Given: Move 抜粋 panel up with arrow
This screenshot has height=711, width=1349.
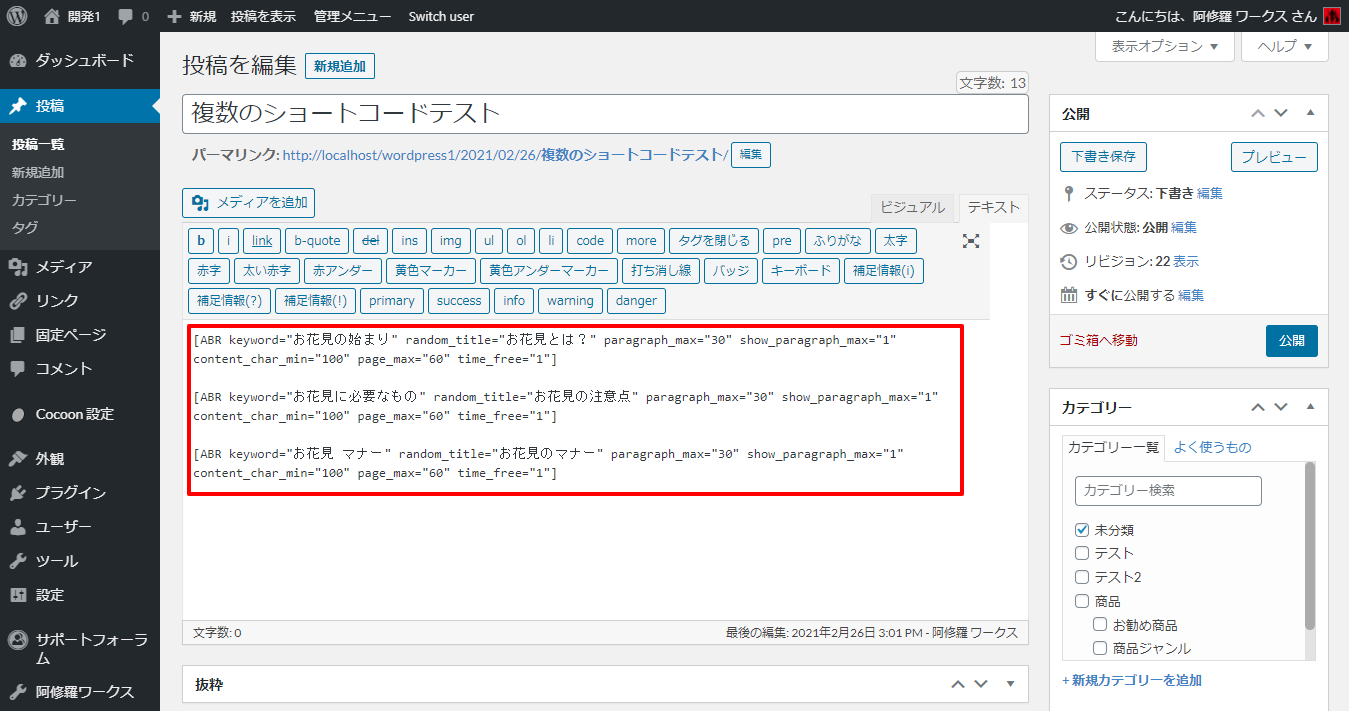Looking at the screenshot, I should 958,685.
